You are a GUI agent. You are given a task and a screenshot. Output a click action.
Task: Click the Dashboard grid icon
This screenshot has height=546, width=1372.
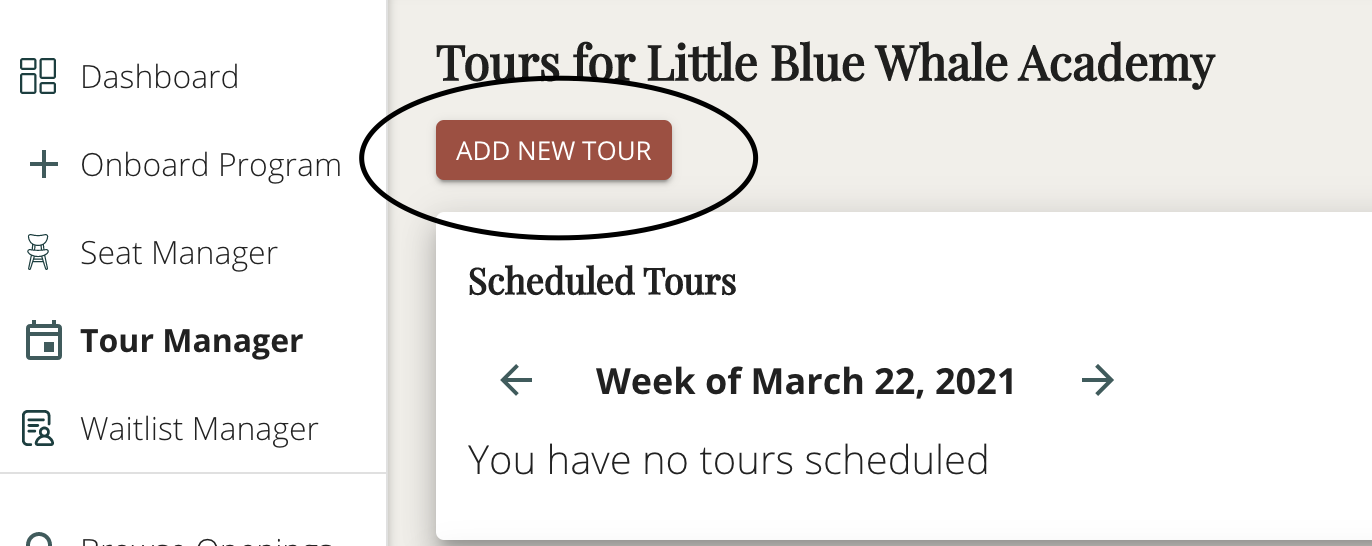38,76
